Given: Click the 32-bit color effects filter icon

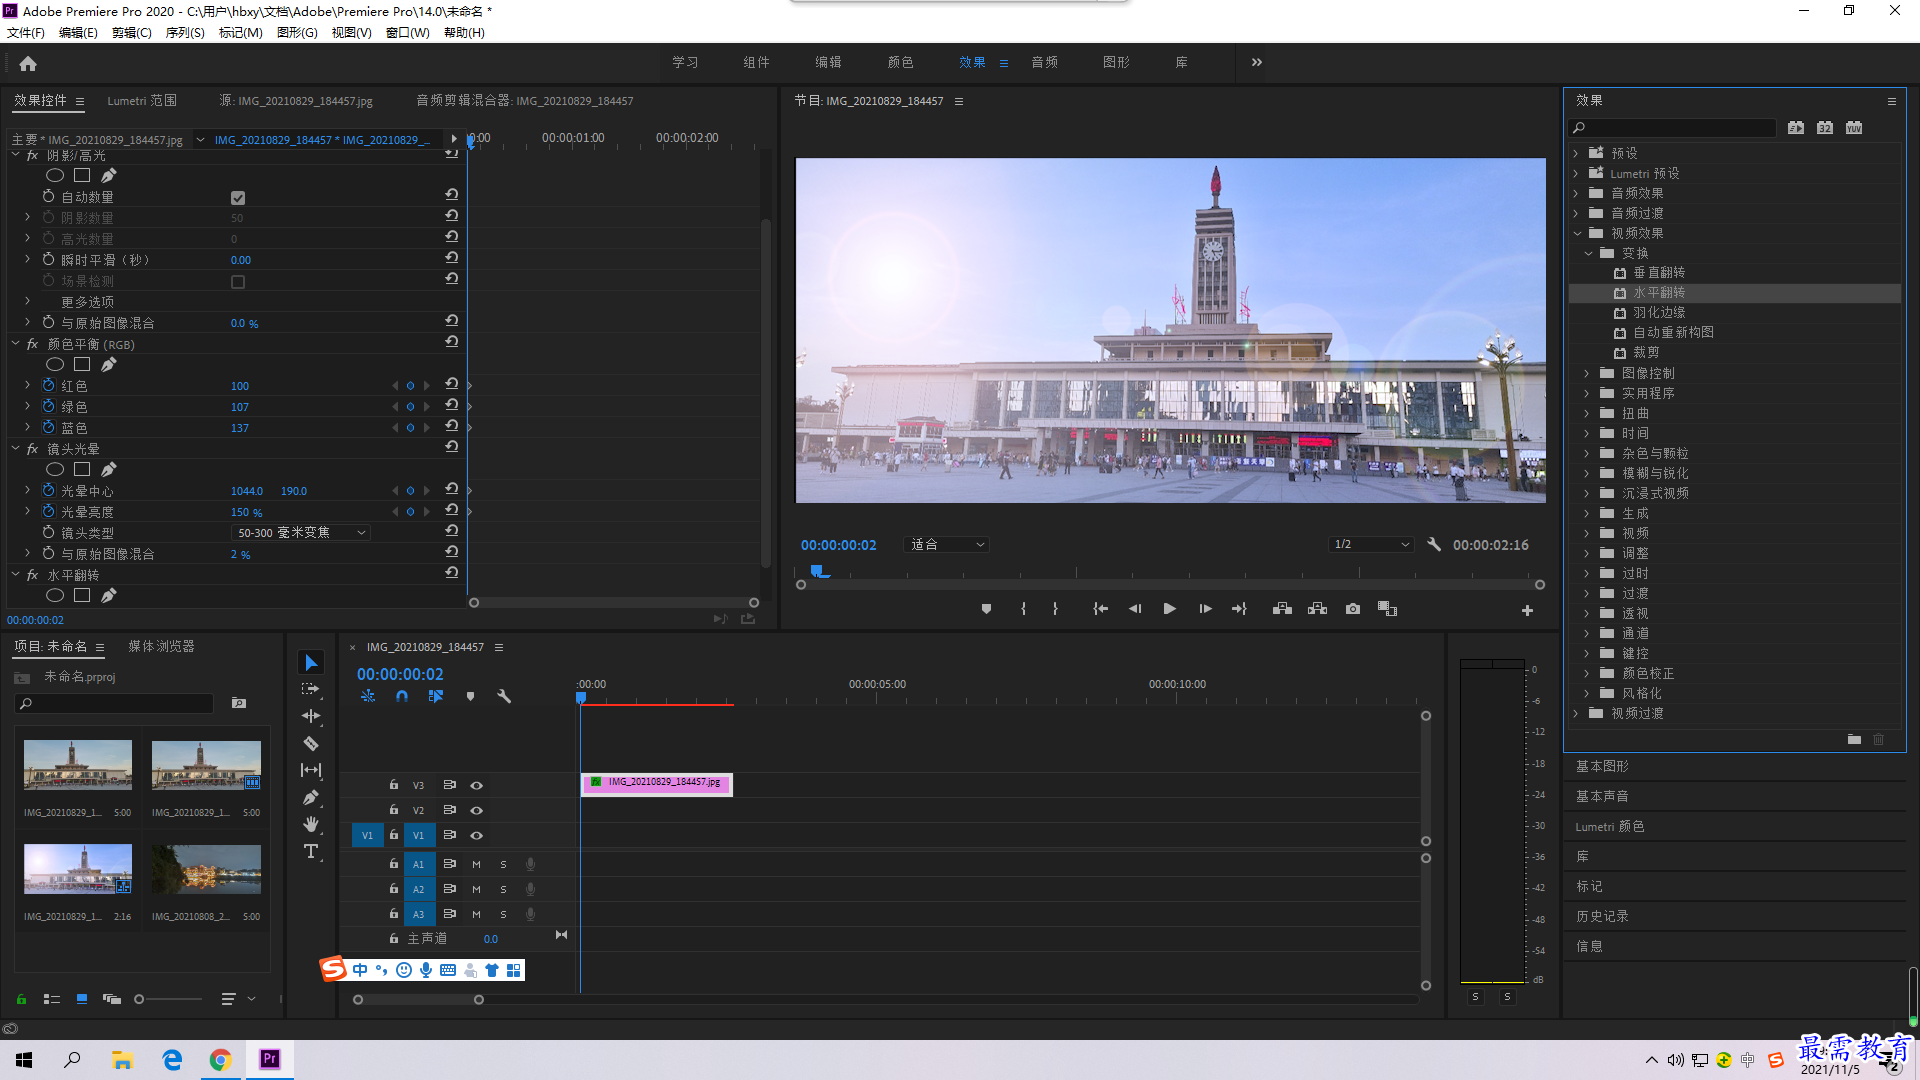Looking at the screenshot, I should (1825, 128).
